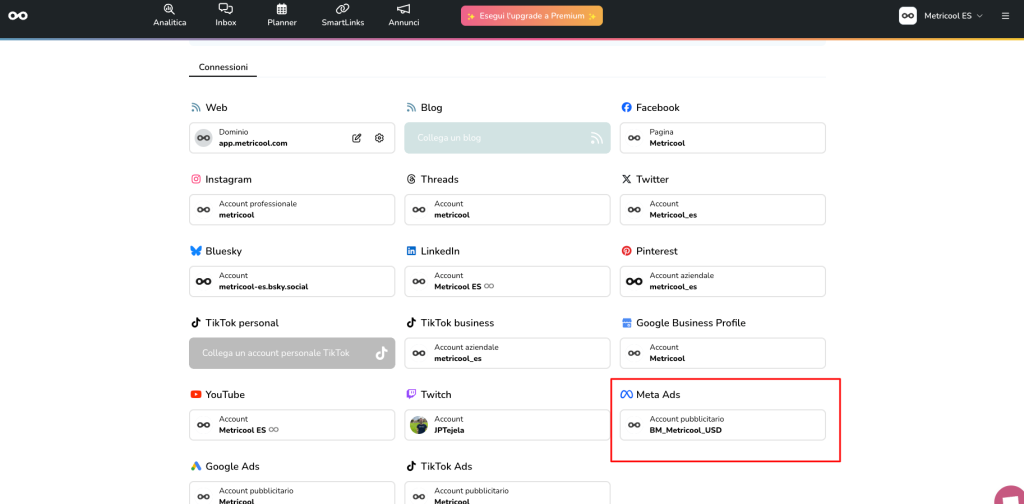
Task: Open web domain settings gear
Action: coord(379,138)
